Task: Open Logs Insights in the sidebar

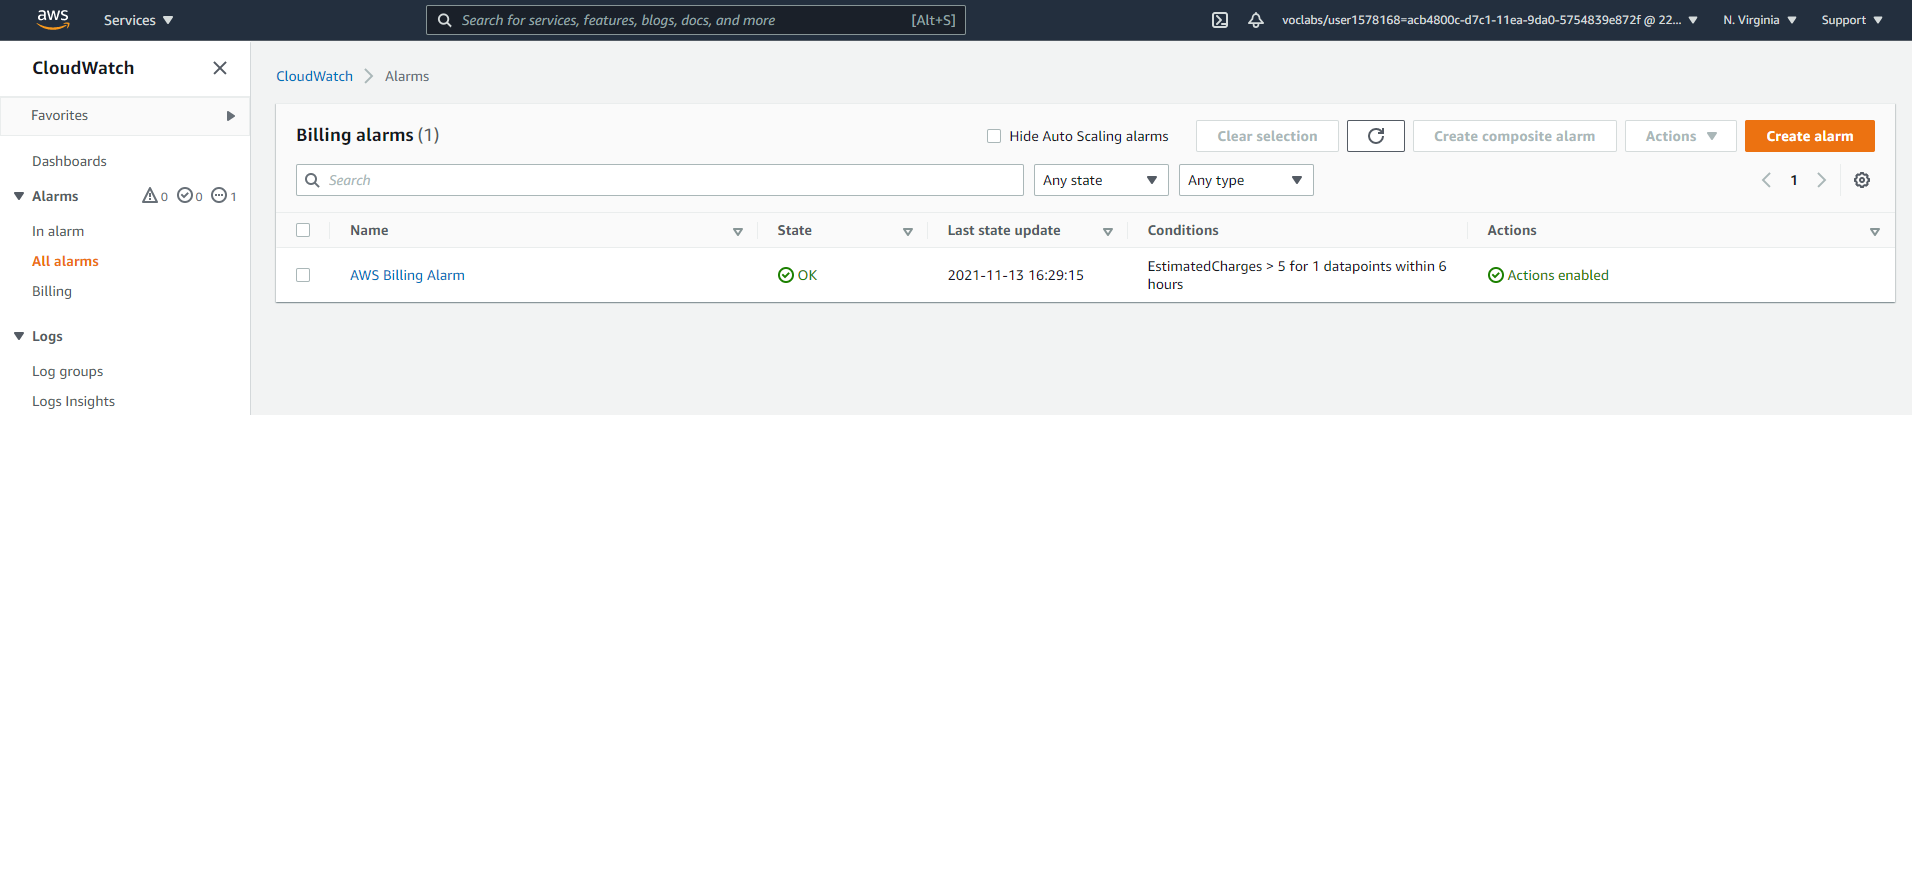Action: pos(73,401)
